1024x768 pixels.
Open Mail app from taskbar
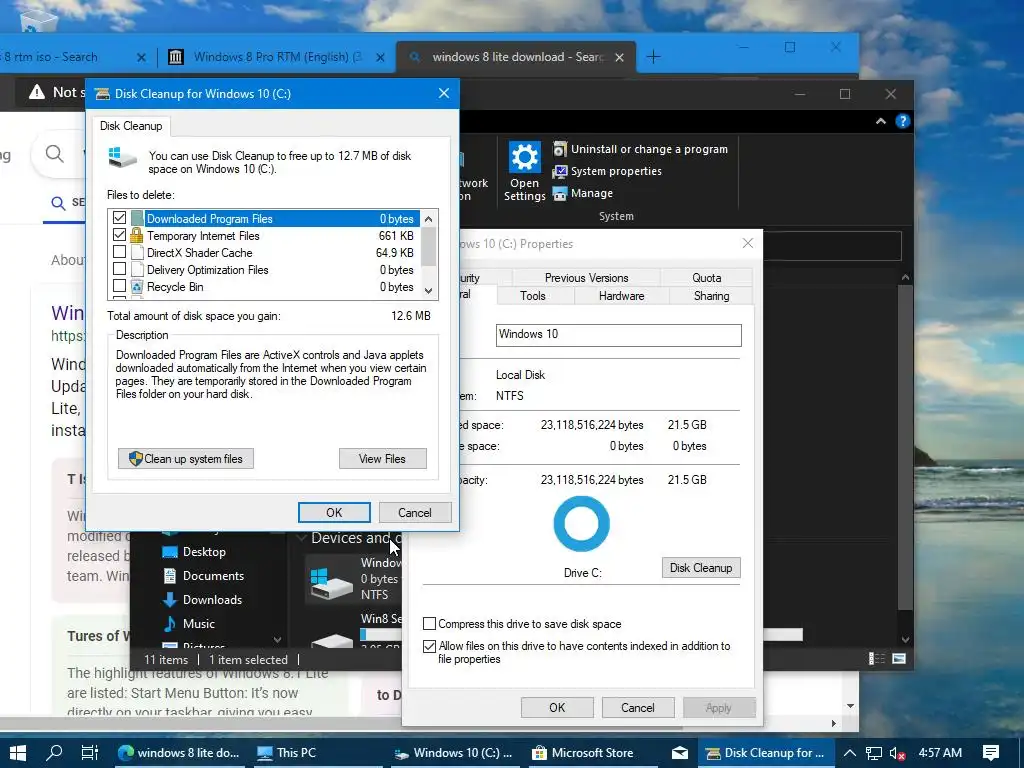click(x=680, y=752)
